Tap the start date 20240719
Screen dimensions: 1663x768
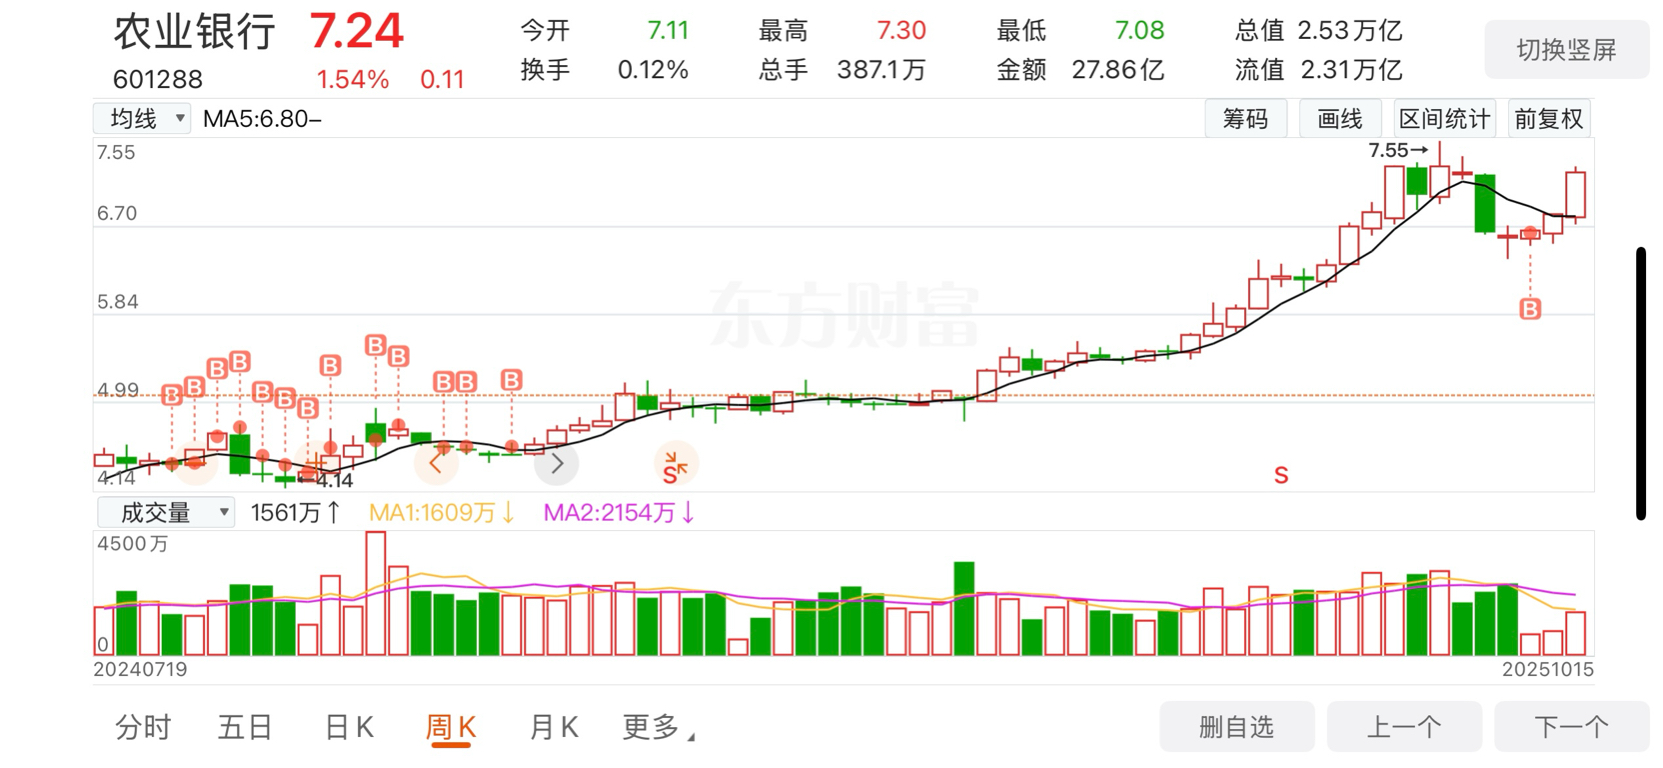(140, 670)
